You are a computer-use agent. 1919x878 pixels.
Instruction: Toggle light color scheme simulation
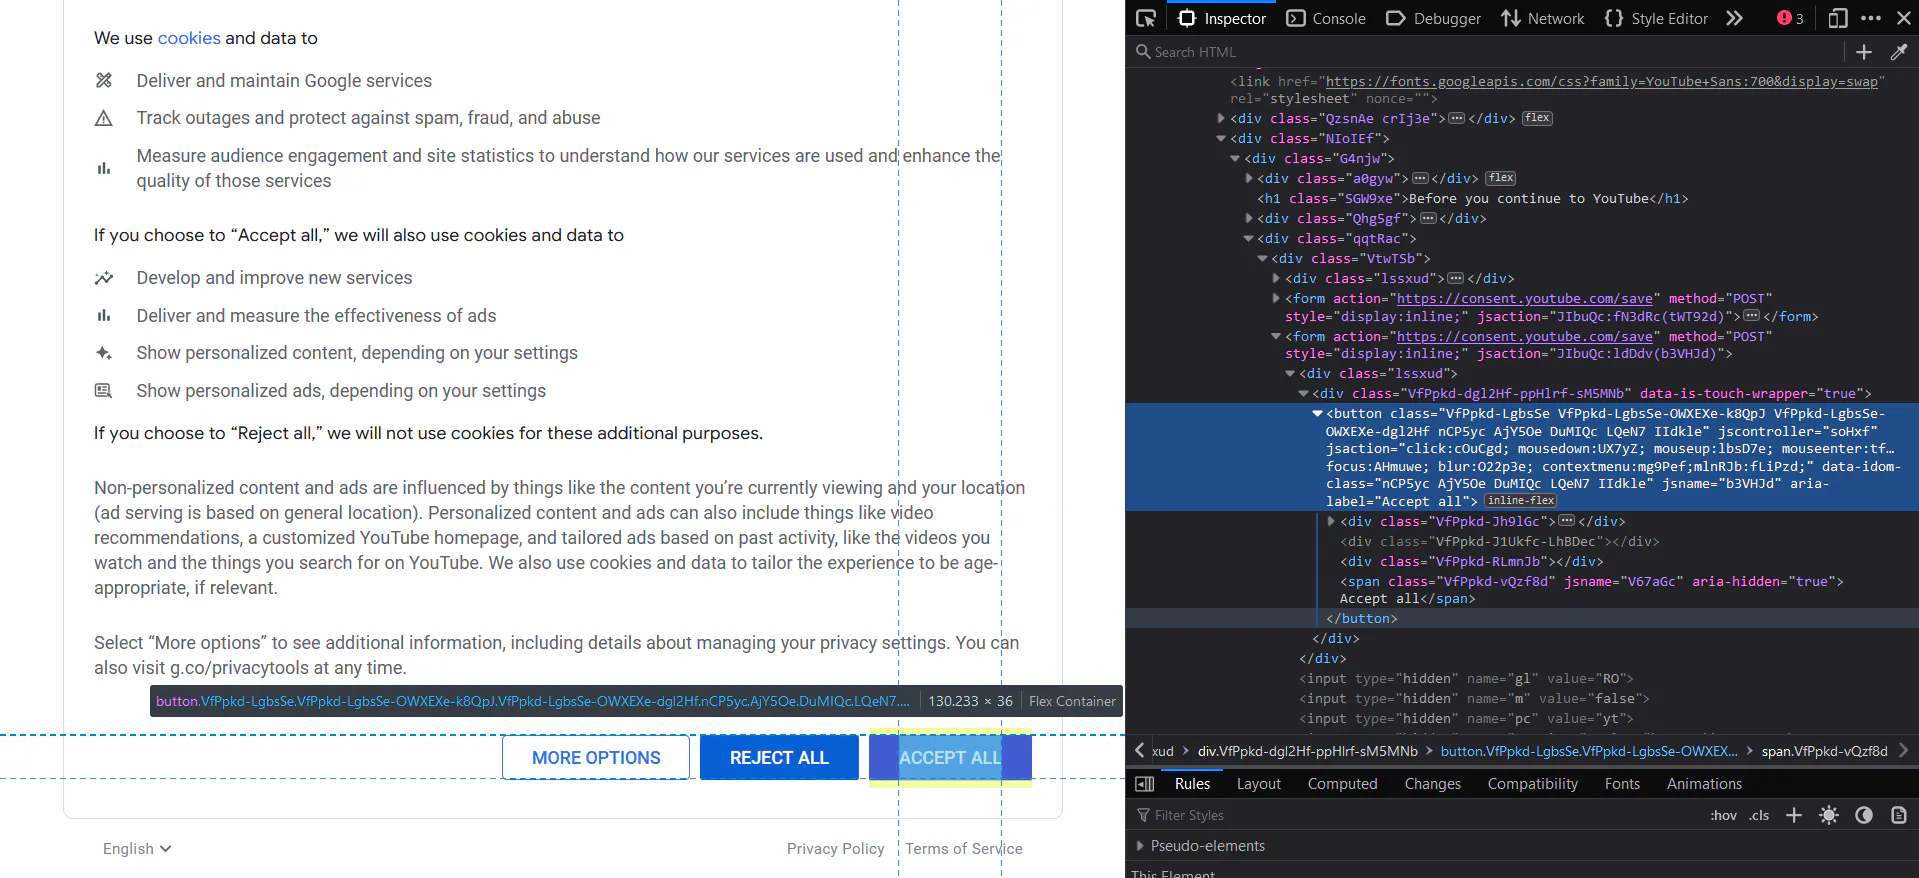(1829, 815)
